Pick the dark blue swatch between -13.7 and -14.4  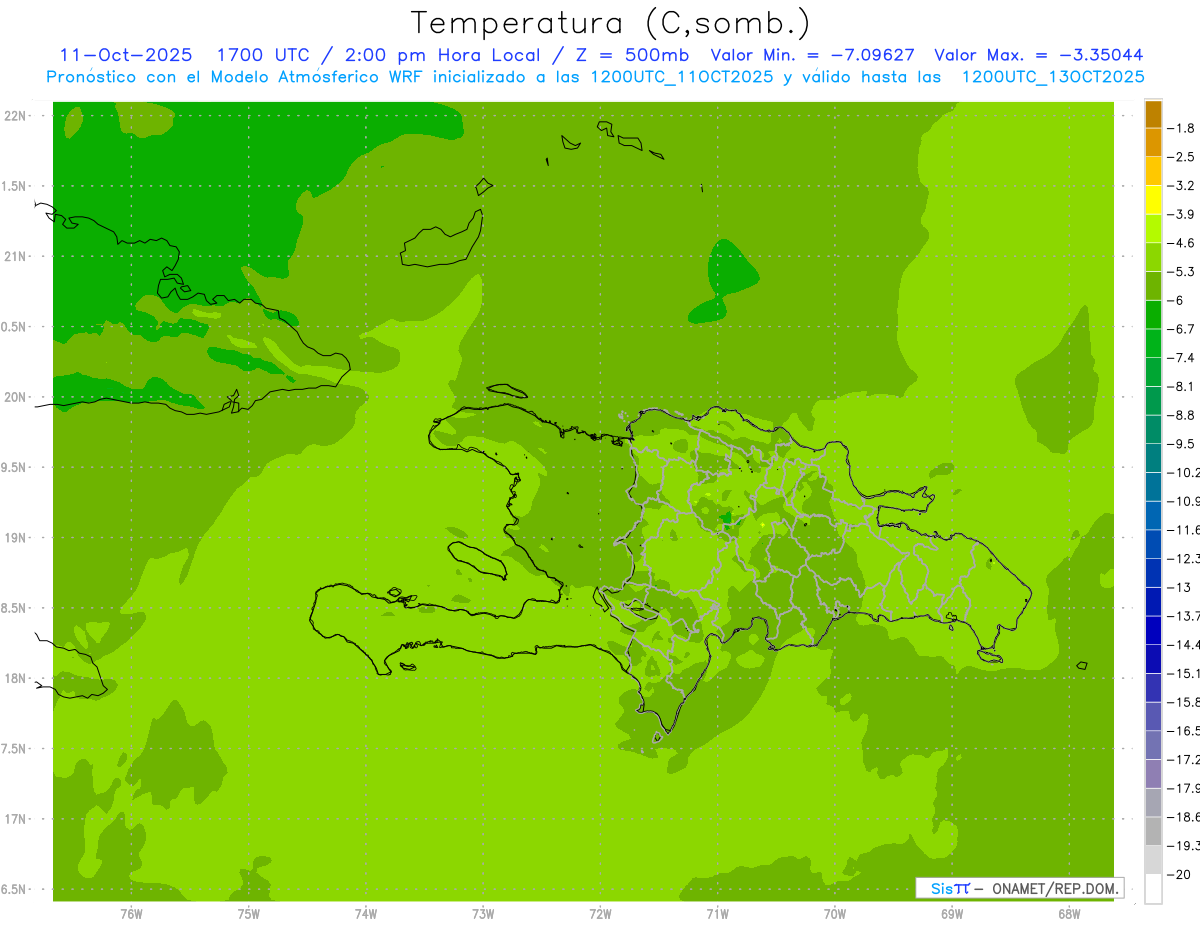pyautogui.click(x=1153, y=630)
